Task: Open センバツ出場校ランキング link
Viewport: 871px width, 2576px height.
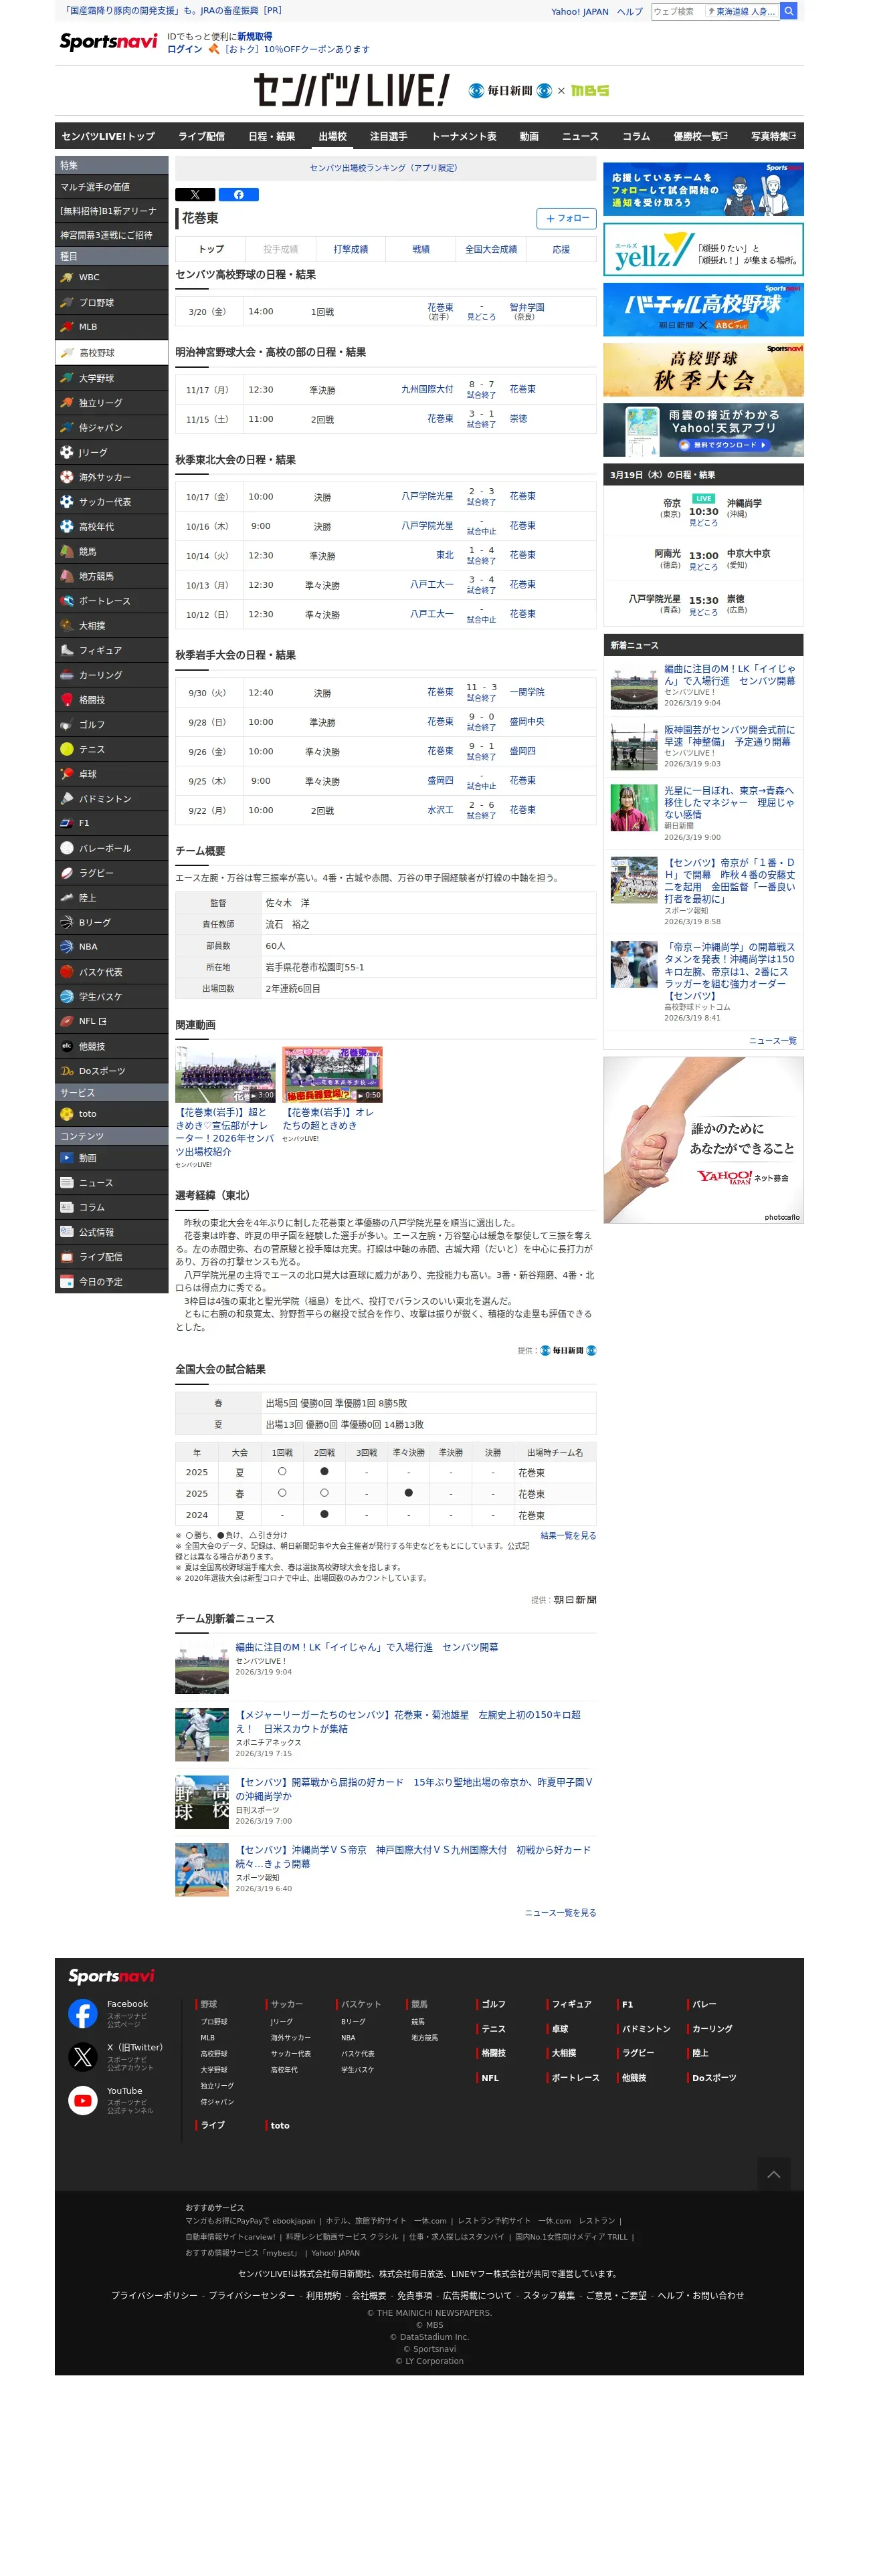Action: [x=384, y=168]
